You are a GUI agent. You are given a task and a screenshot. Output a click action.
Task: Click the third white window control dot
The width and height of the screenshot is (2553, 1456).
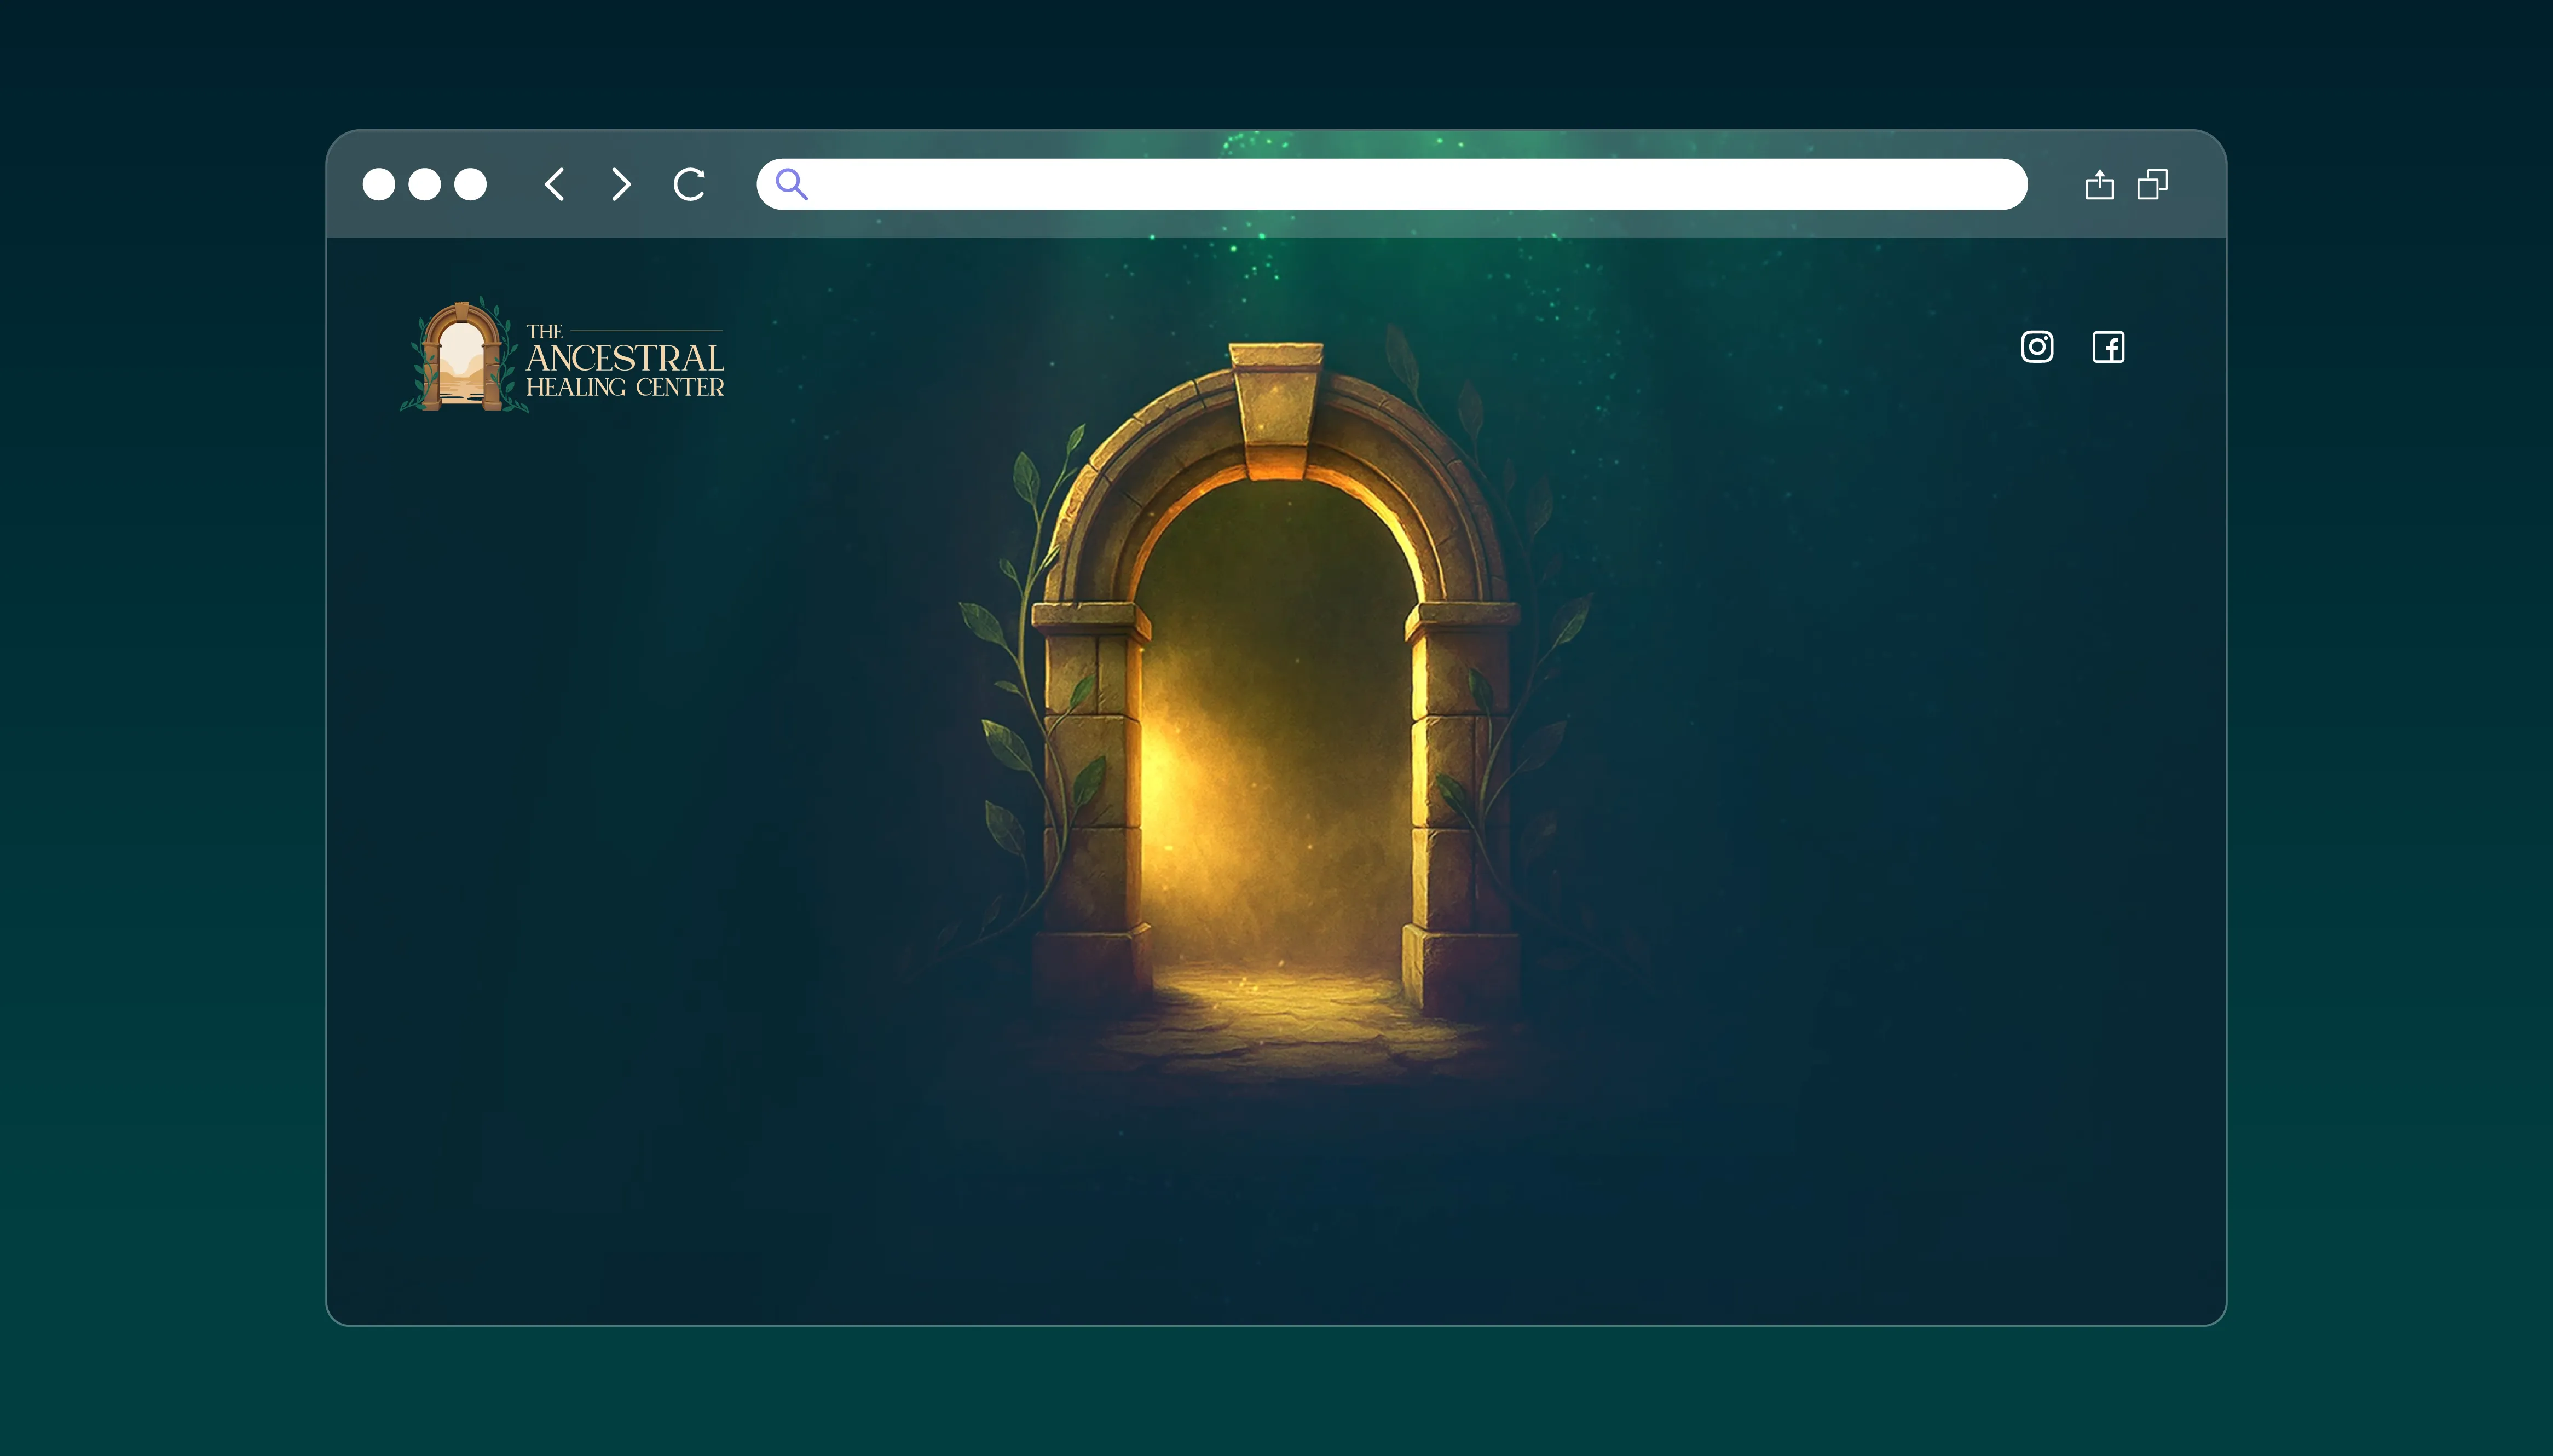coord(470,184)
